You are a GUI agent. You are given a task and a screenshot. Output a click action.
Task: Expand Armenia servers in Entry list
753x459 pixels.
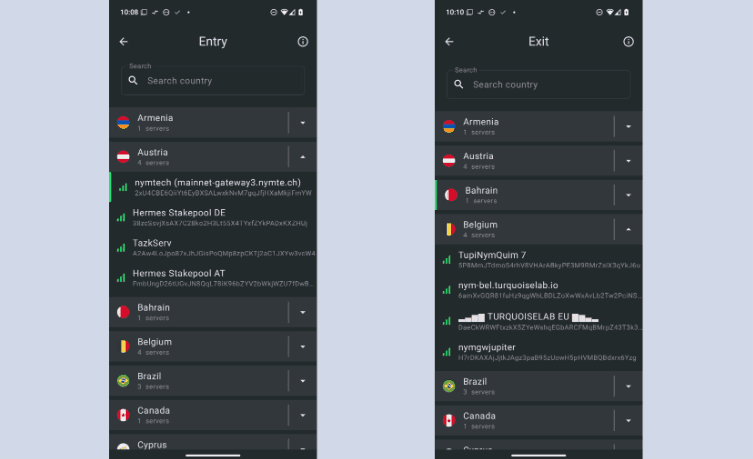click(x=303, y=123)
